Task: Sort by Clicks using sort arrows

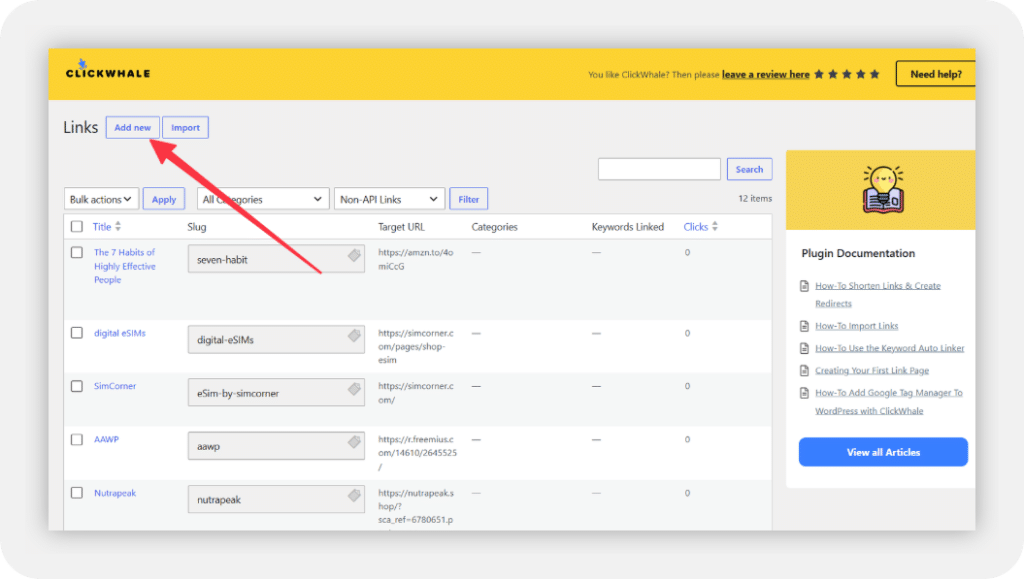Action: click(x=715, y=227)
